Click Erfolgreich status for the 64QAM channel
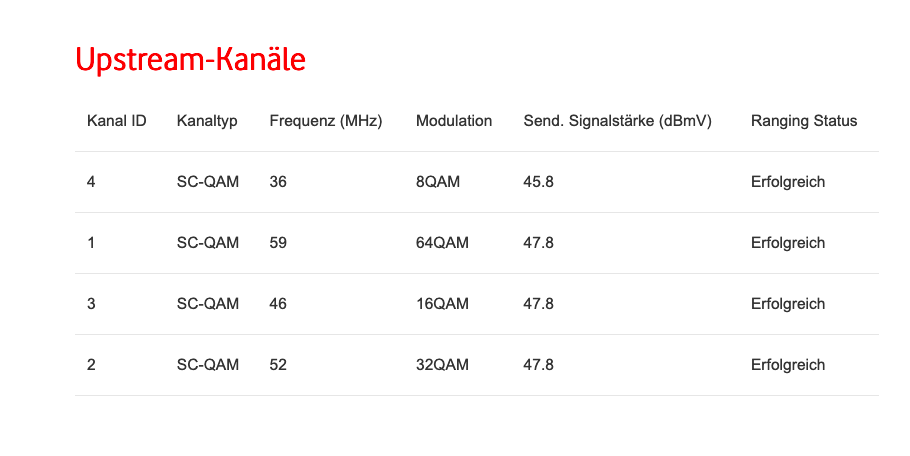The height and width of the screenshot is (456, 910). tap(788, 243)
